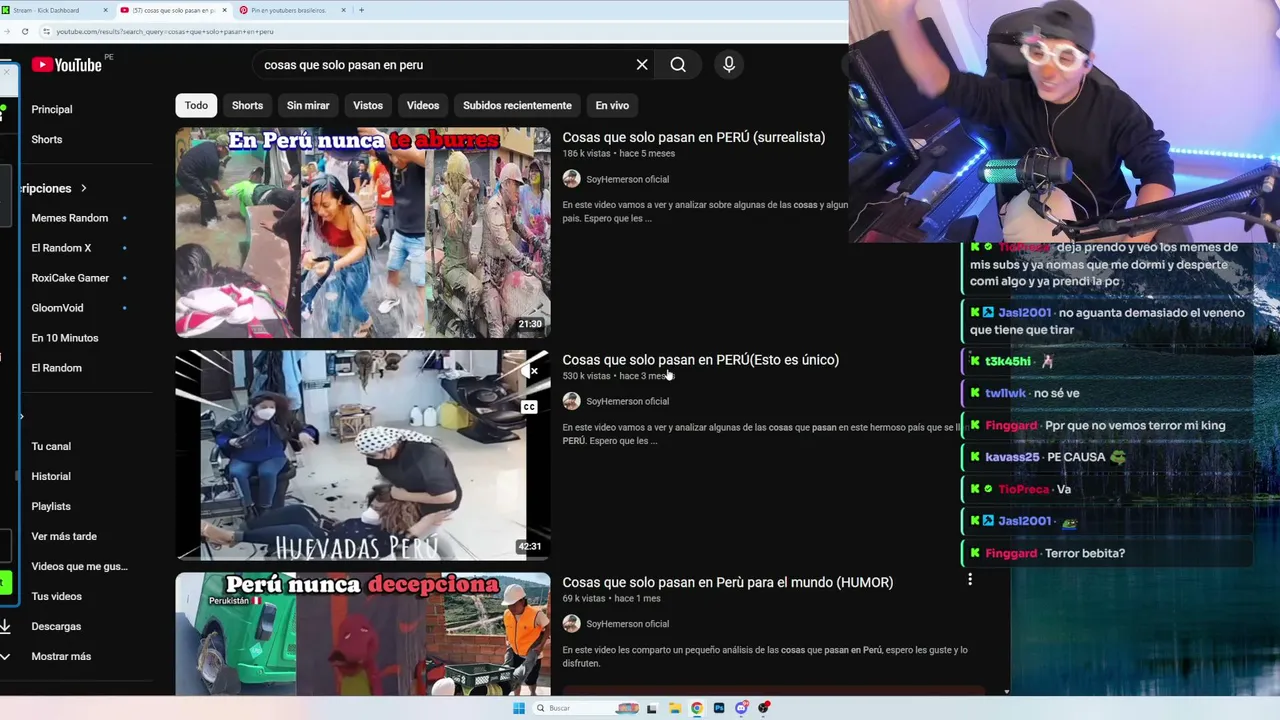Open the El Random X subscription channel
This screenshot has height=720, width=1280.
[x=61, y=248]
